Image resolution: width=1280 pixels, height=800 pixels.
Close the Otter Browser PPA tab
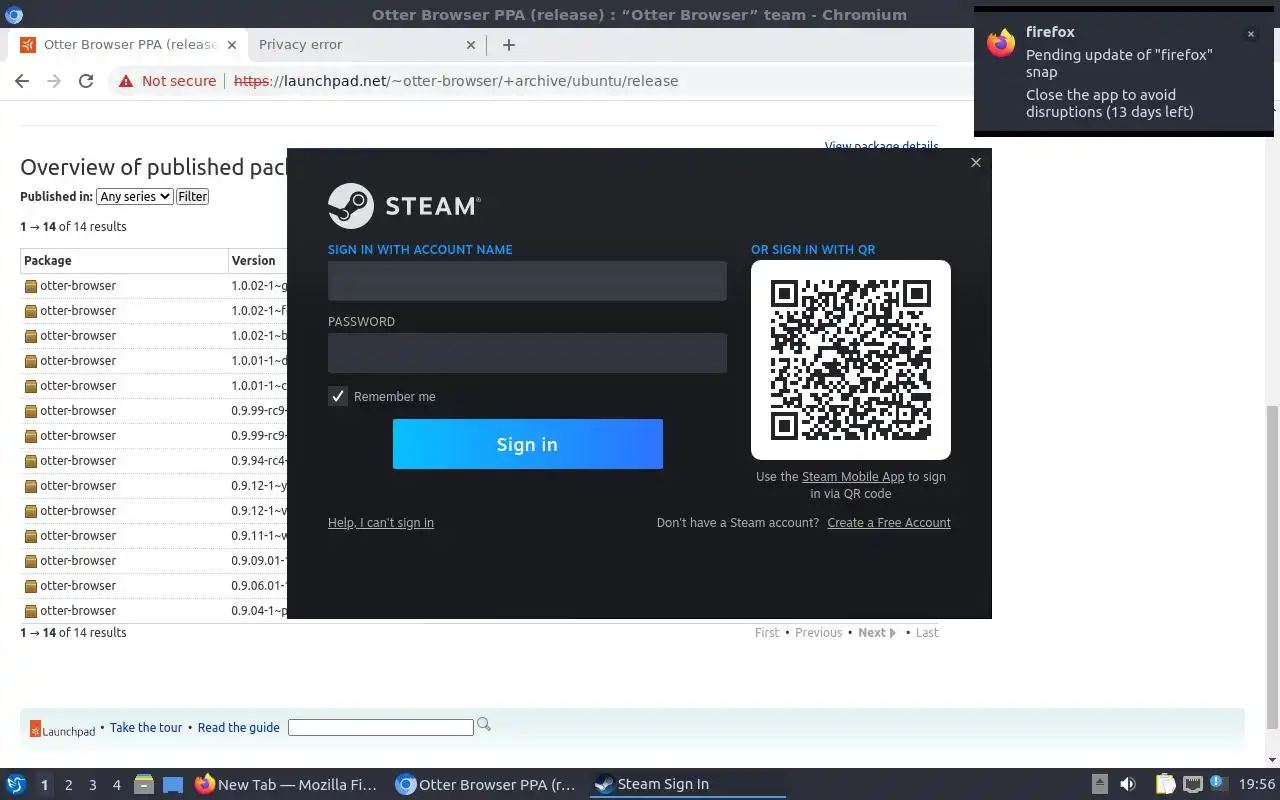[231, 45]
